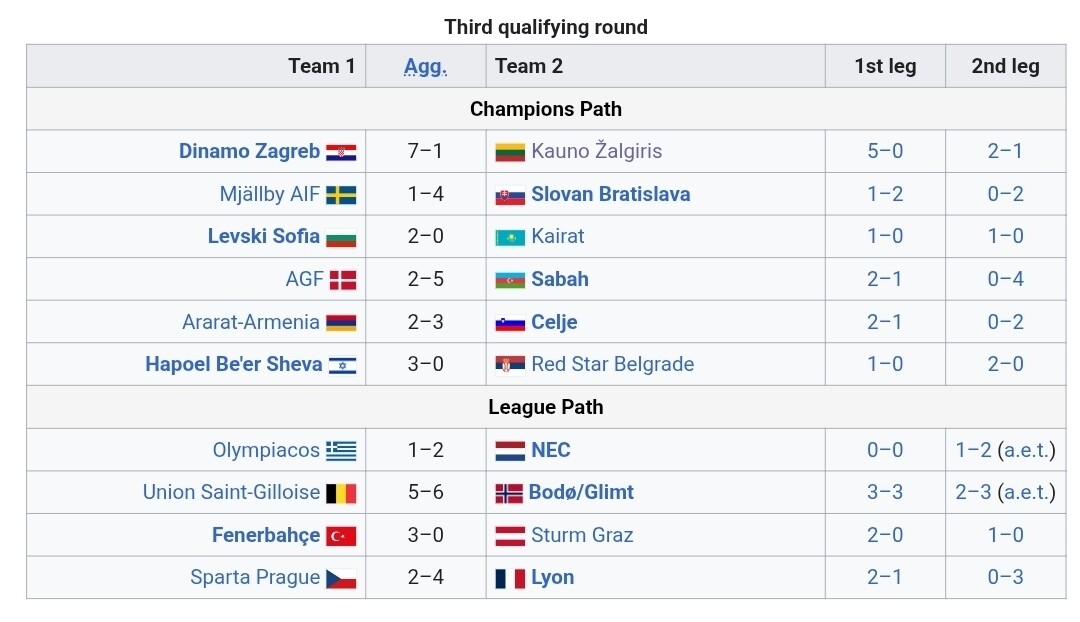Open the Agg. column header link

(425, 66)
